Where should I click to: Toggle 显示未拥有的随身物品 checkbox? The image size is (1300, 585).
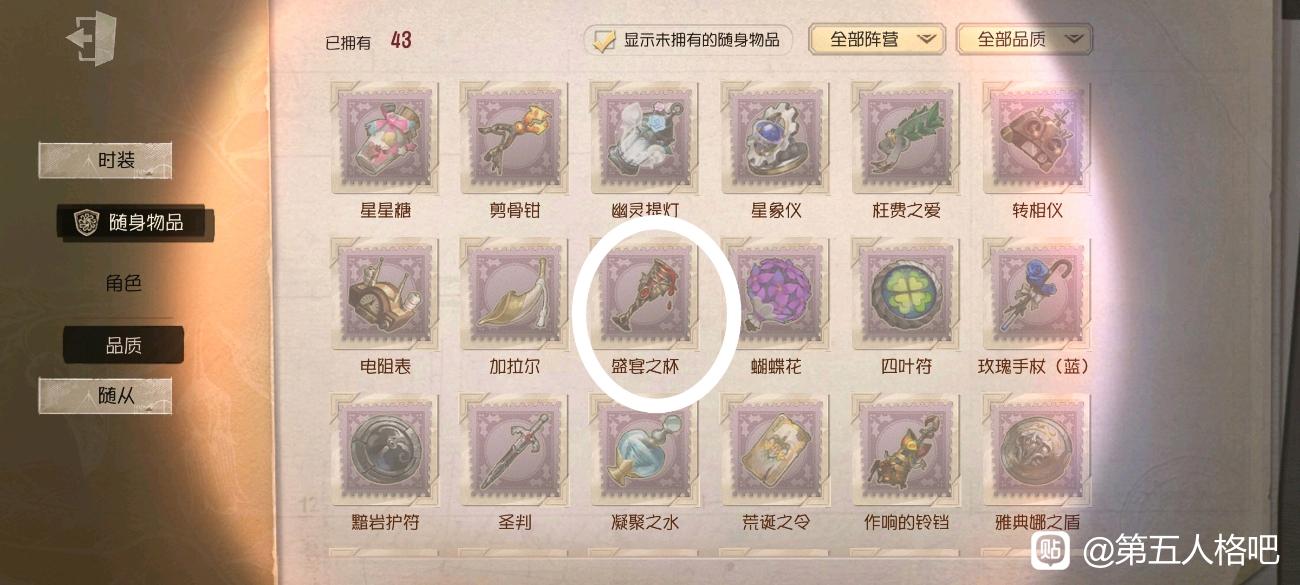point(604,40)
